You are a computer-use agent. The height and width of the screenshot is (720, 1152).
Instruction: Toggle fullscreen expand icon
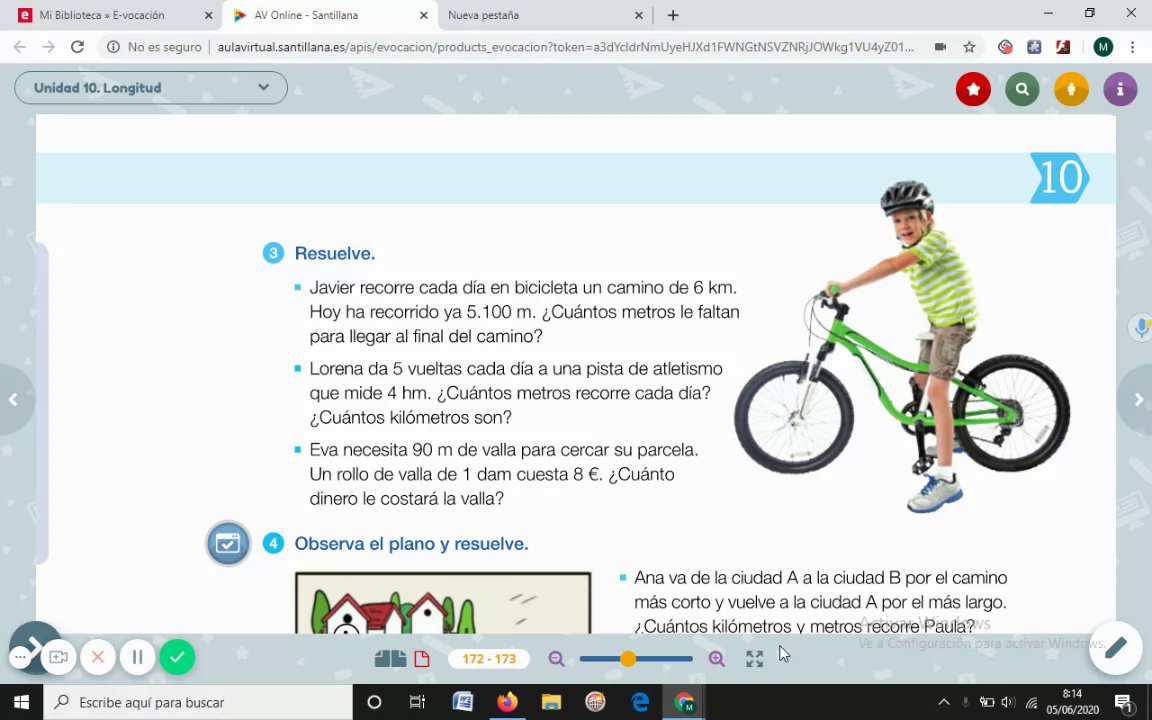pos(755,658)
